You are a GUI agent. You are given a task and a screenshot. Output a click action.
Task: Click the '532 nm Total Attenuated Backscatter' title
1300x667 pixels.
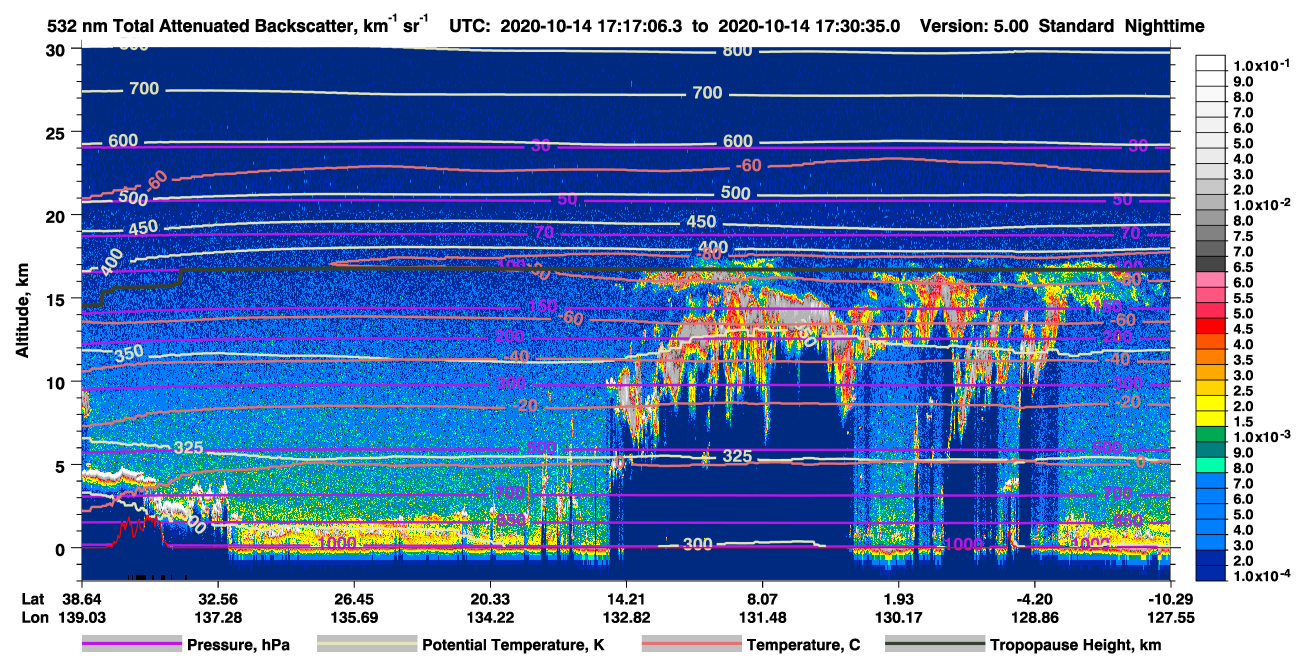(x=205, y=25)
